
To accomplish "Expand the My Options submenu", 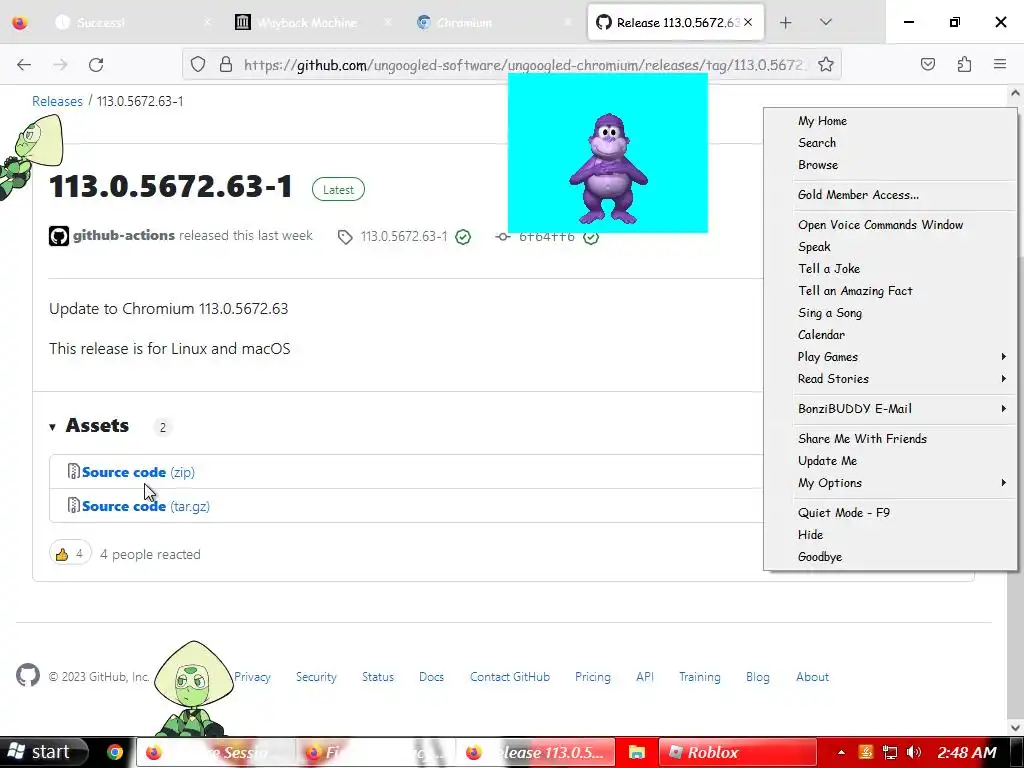I will click(890, 483).
